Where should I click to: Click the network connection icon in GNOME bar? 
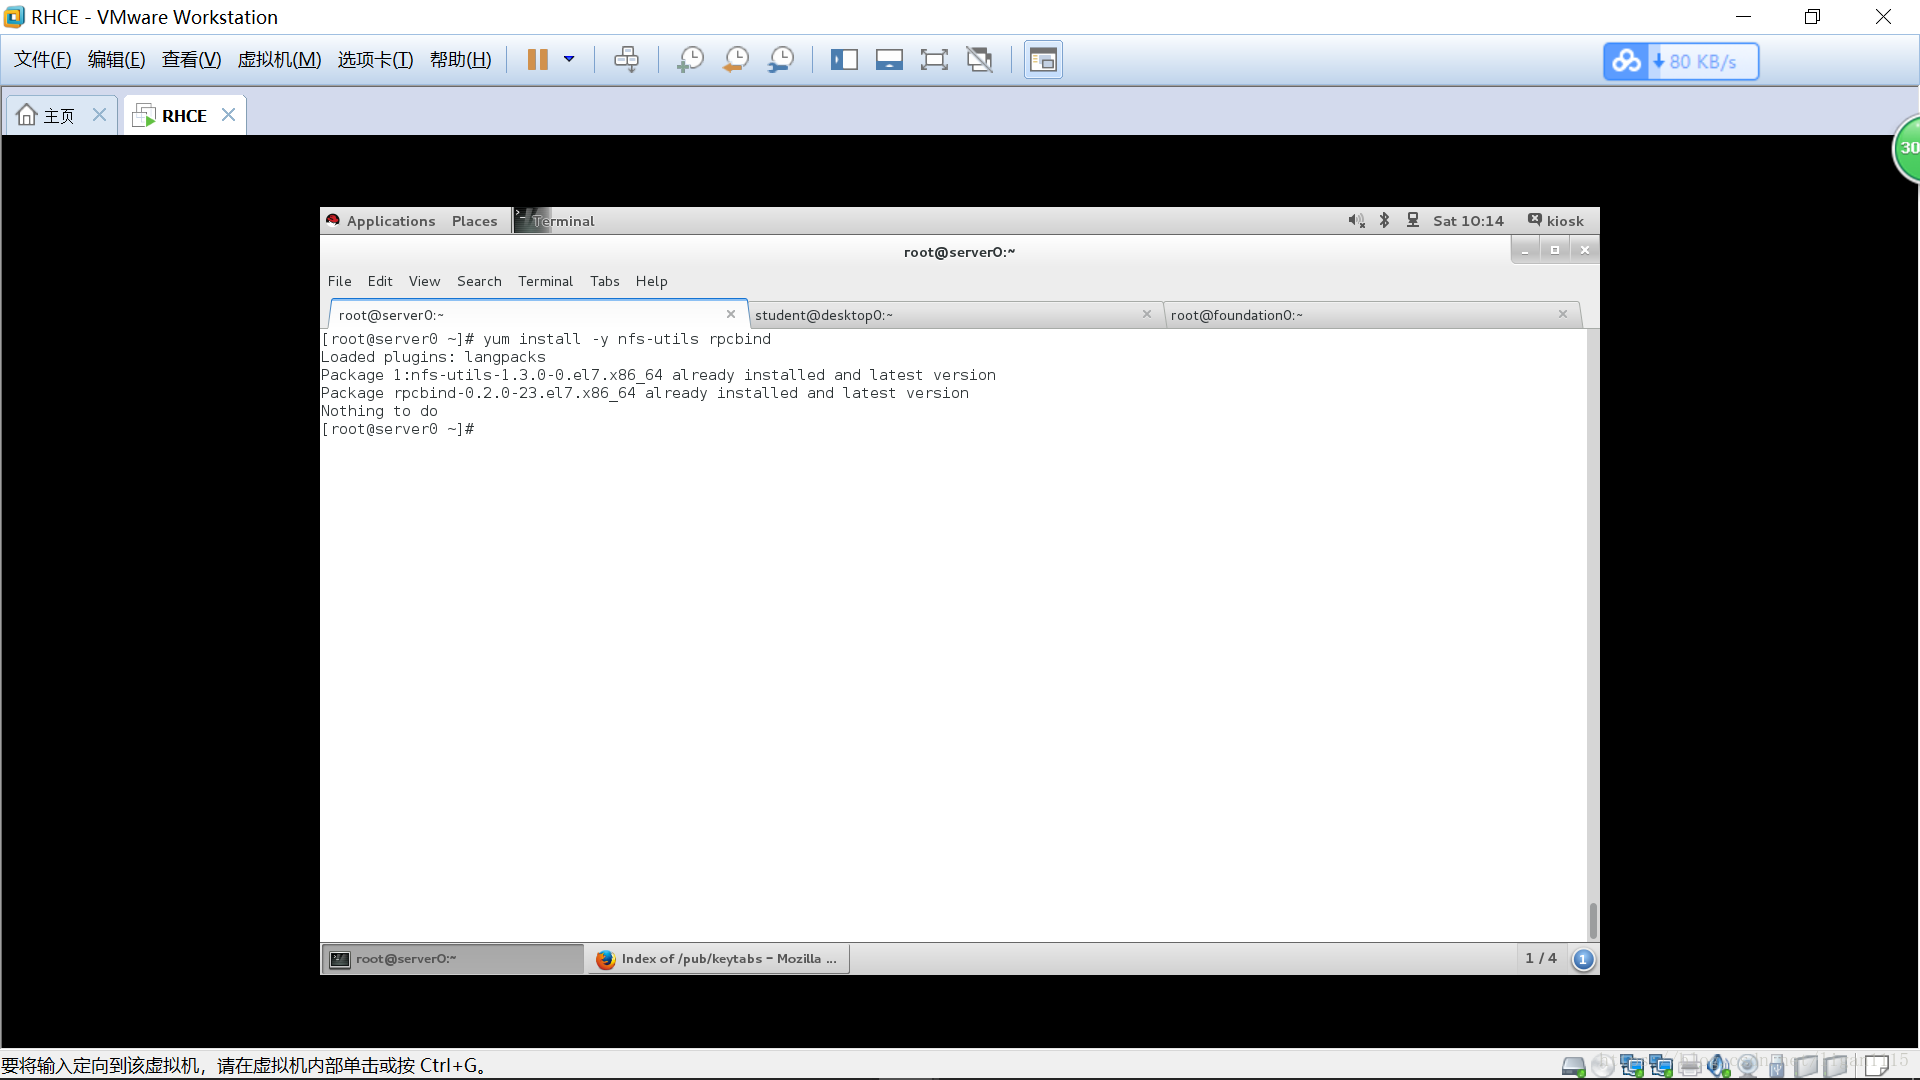1413,221
